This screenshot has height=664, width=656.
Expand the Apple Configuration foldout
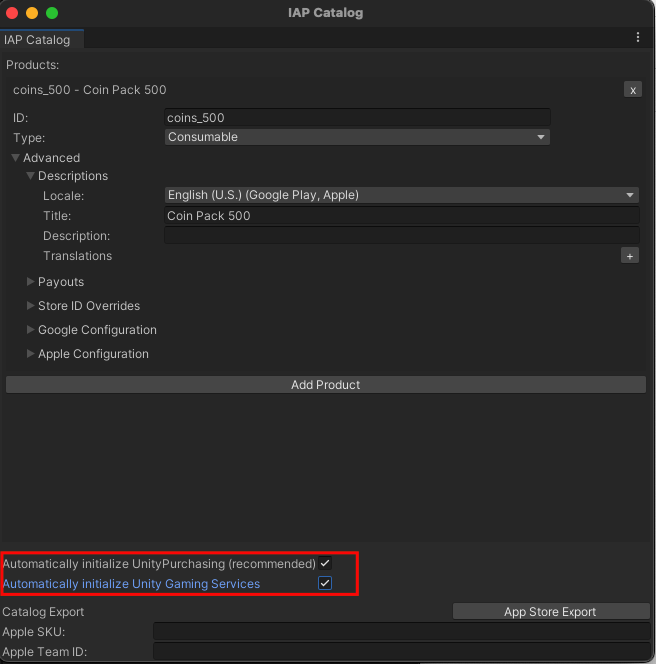31,354
